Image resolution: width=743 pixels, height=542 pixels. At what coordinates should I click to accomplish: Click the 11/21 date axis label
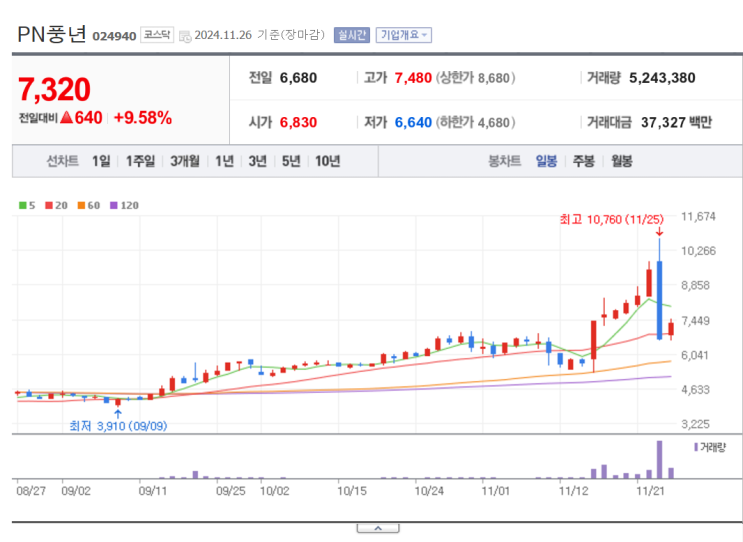650,491
